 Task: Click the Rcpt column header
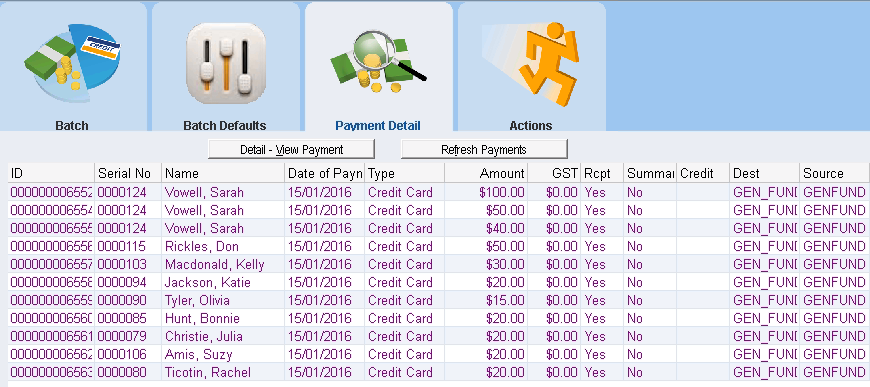coord(602,173)
